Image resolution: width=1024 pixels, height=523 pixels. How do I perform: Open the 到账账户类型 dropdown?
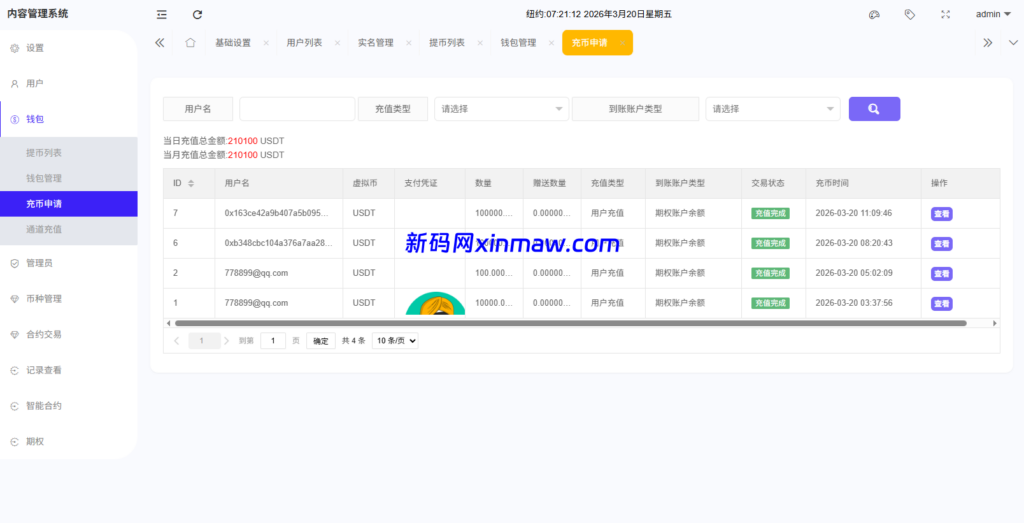[773, 109]
